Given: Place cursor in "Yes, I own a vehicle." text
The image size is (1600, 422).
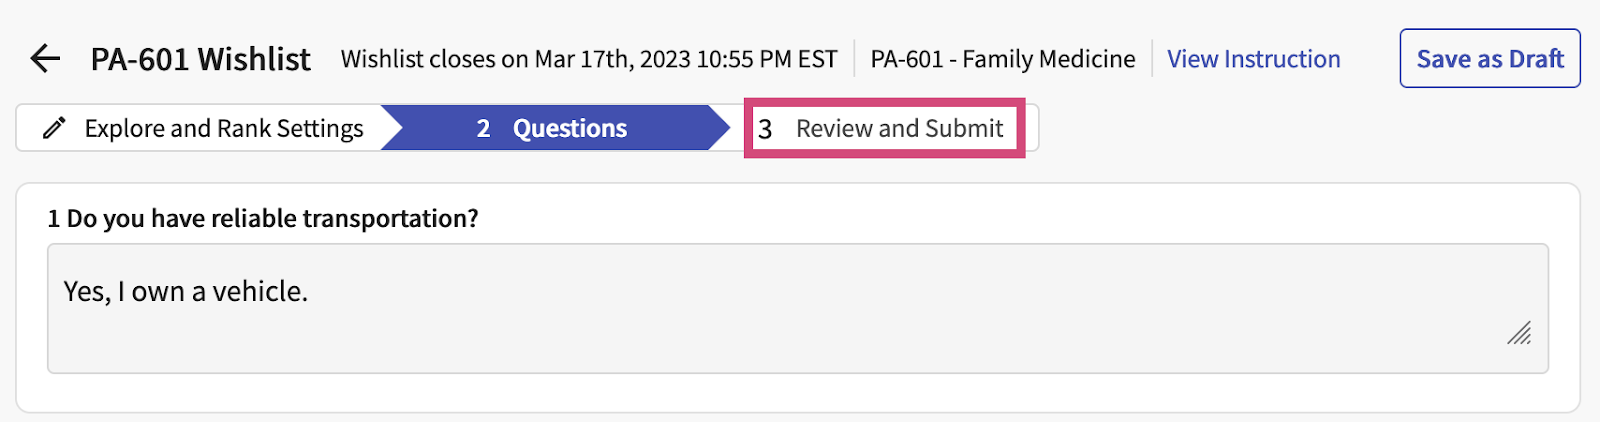Looking at the screenshot, I should click(x=186, y=291).
